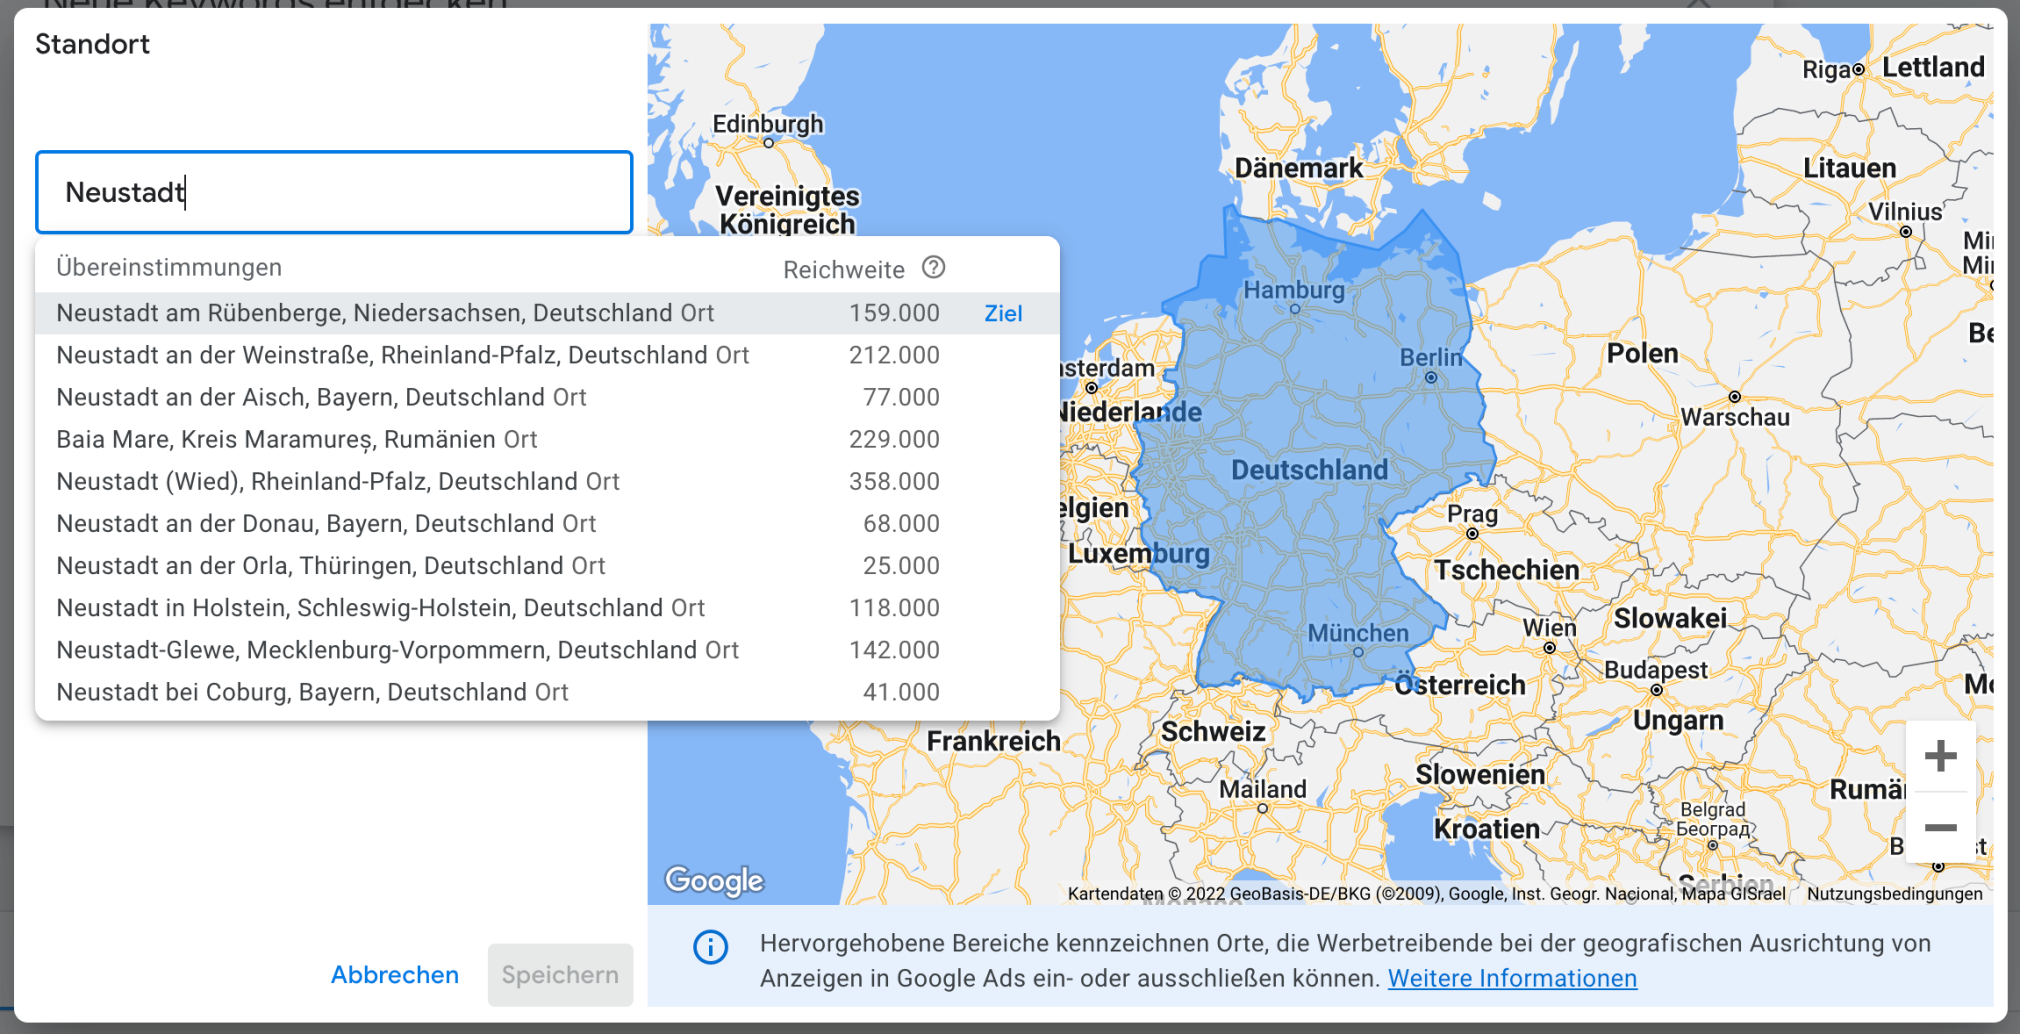Click the Übereinstimmungen column header
The image size is (2020, 1034).
click(x=169, y=267)
